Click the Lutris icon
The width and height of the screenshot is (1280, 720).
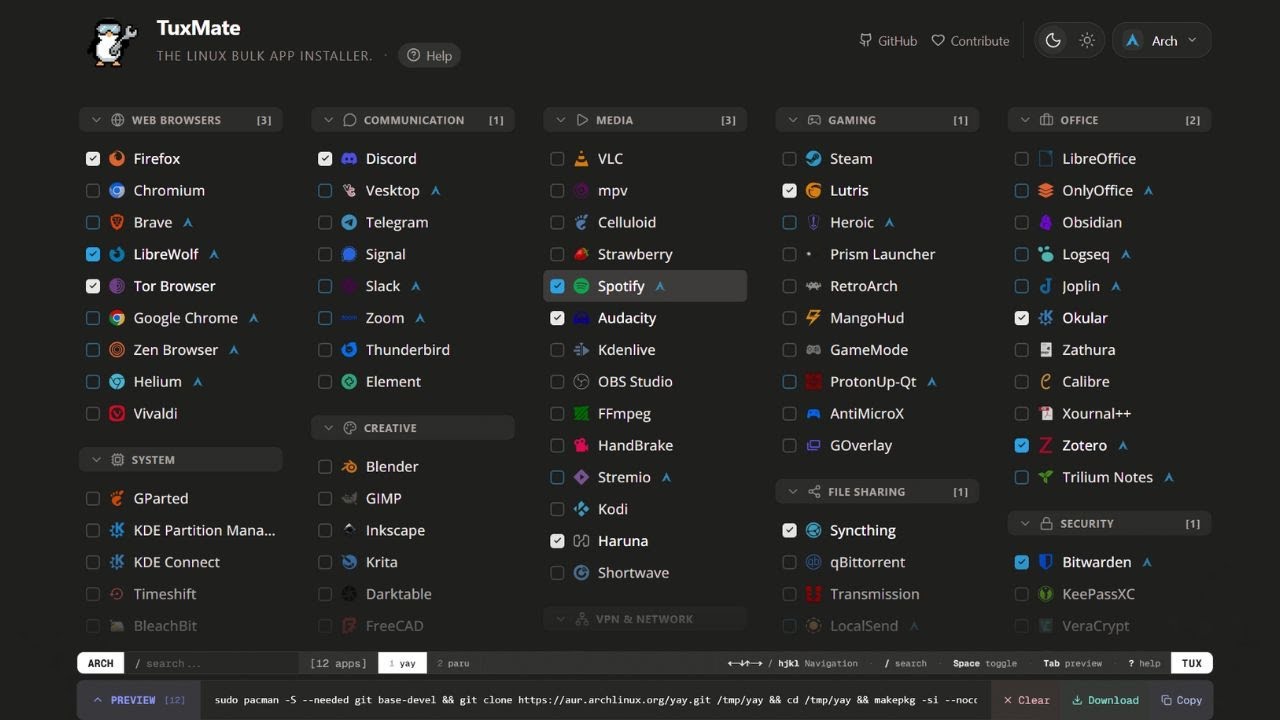[x=813, y=191]
